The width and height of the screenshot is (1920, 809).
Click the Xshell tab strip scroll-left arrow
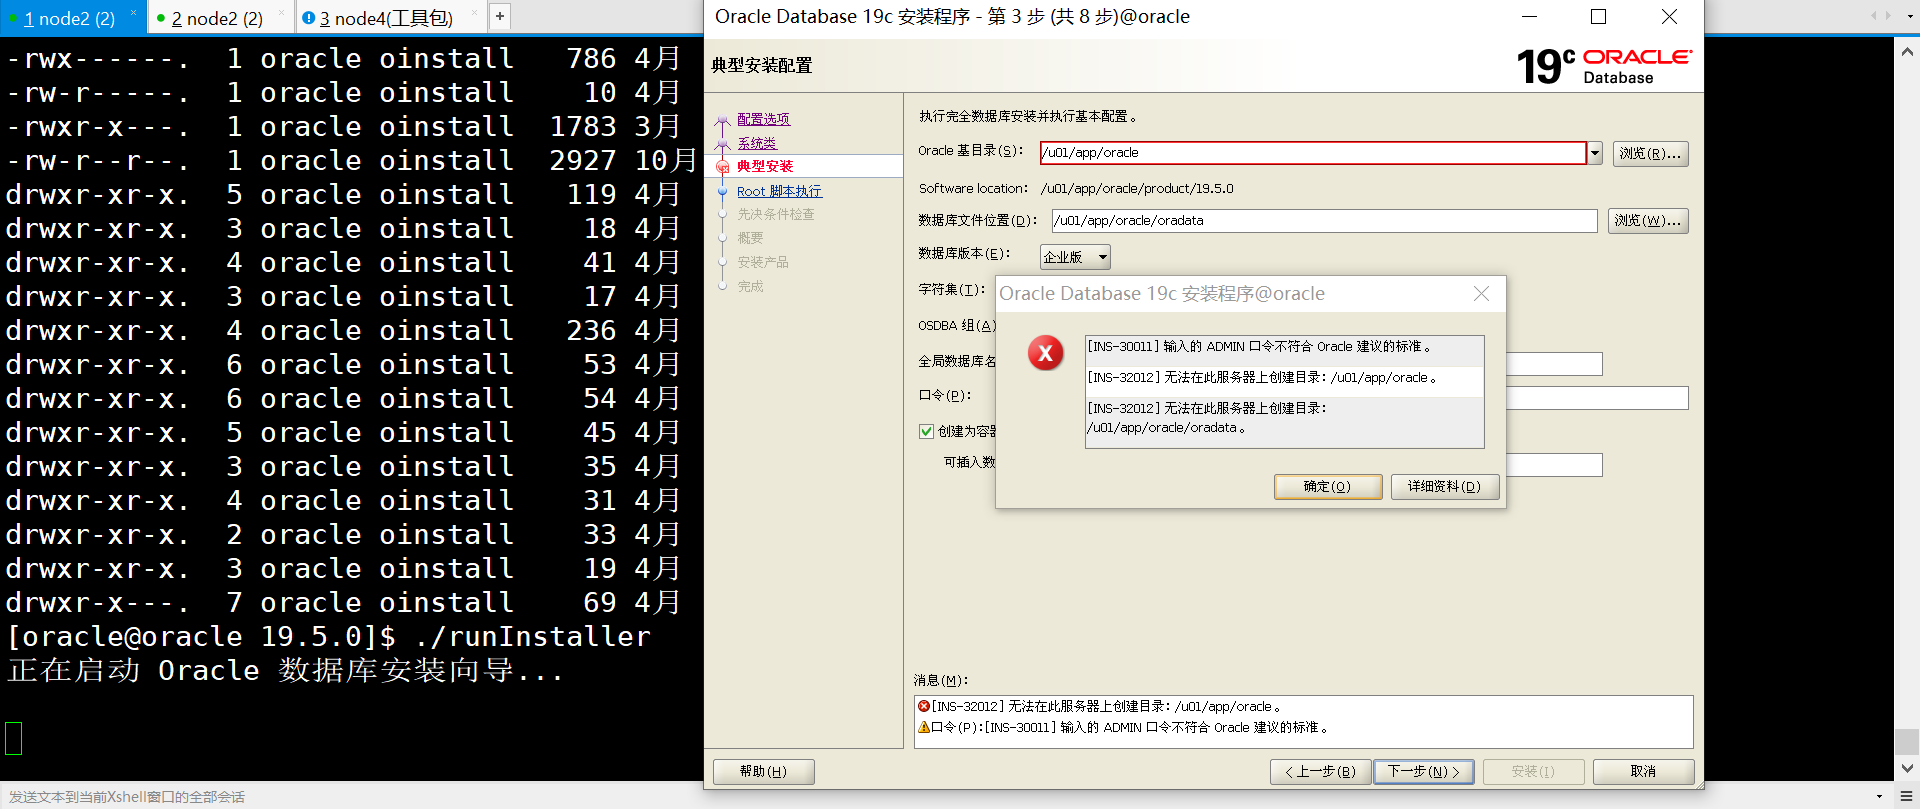click(1873, 16)
